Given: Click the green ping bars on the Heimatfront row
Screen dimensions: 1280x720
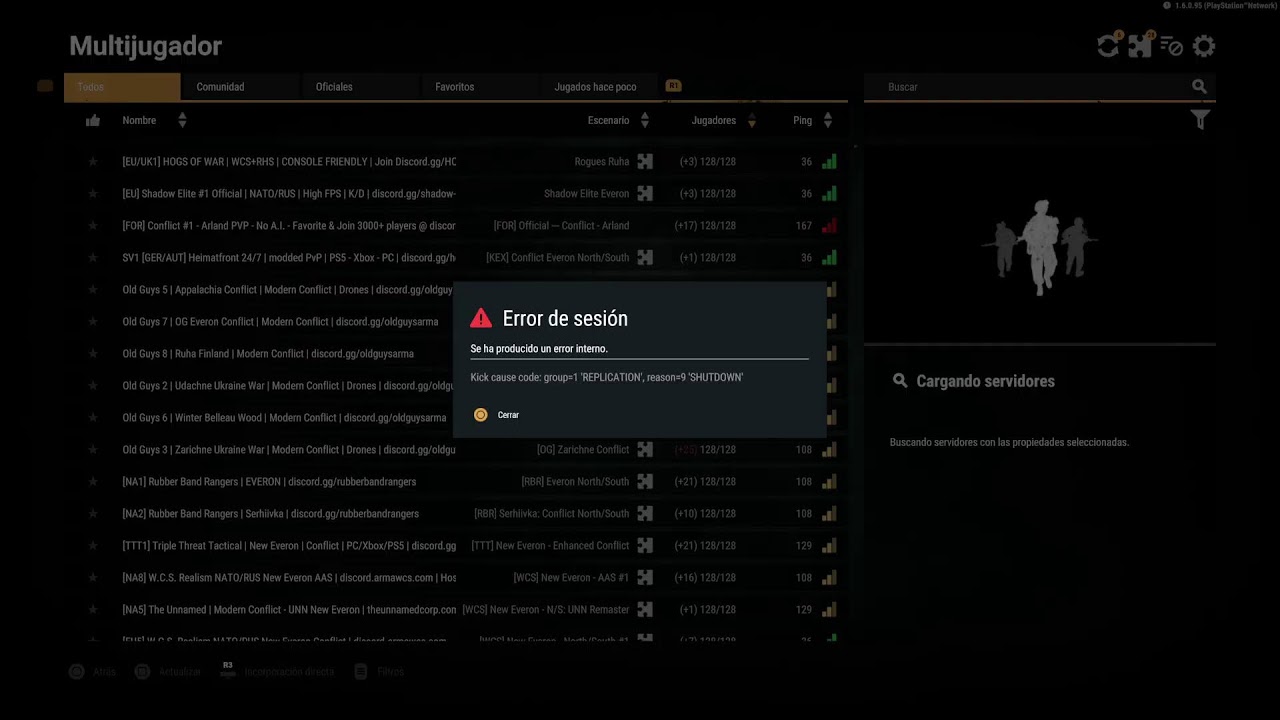Looking at the screenshot, I should (829, 257).
